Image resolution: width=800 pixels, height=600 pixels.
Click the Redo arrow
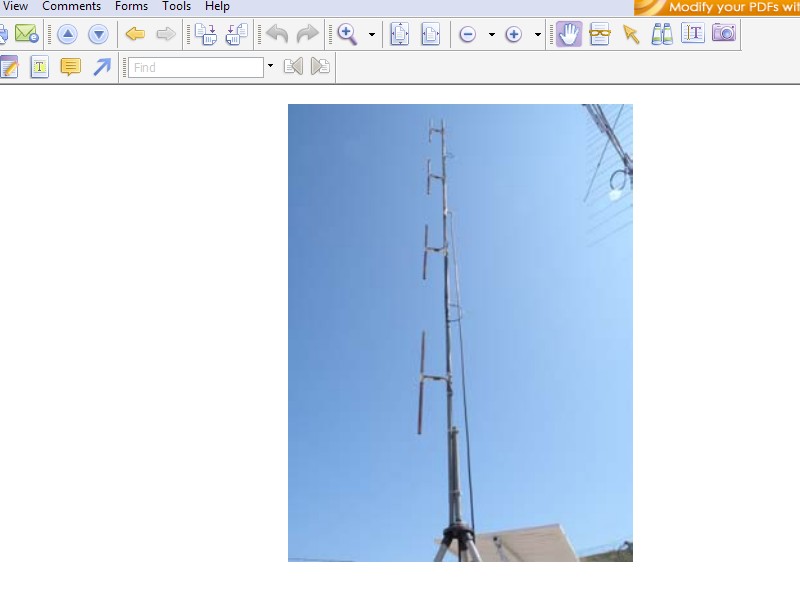pos(307,34)
